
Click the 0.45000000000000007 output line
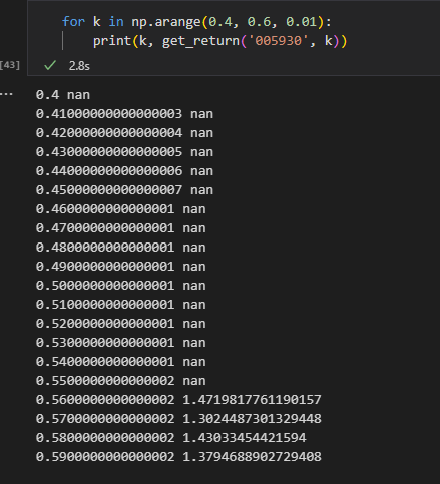pyautogui.click(x=124, y=190)
